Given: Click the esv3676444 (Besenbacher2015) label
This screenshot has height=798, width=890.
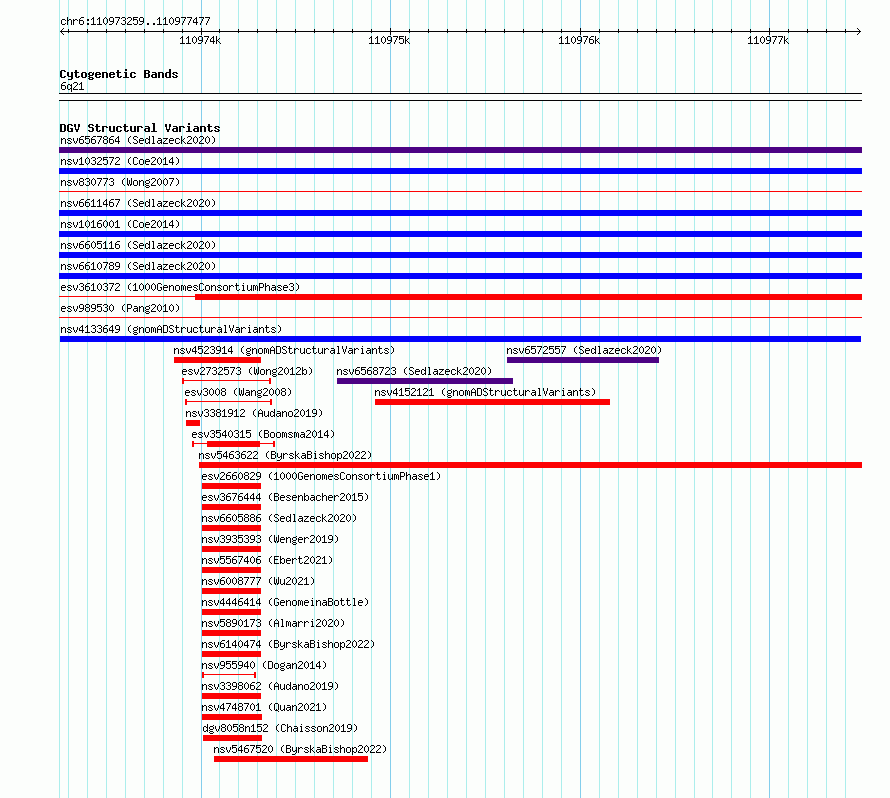Looking at the screenshot, I should (x=285, y=497).
